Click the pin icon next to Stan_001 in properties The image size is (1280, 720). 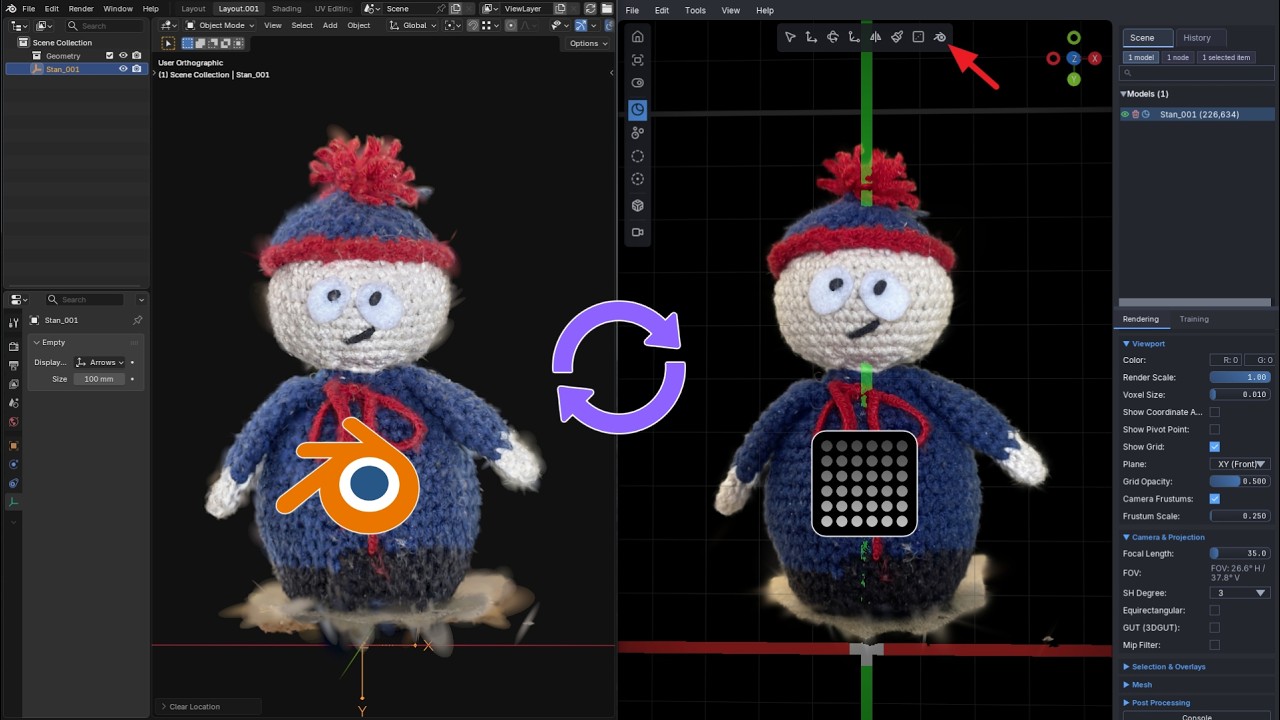coord(137,320)
